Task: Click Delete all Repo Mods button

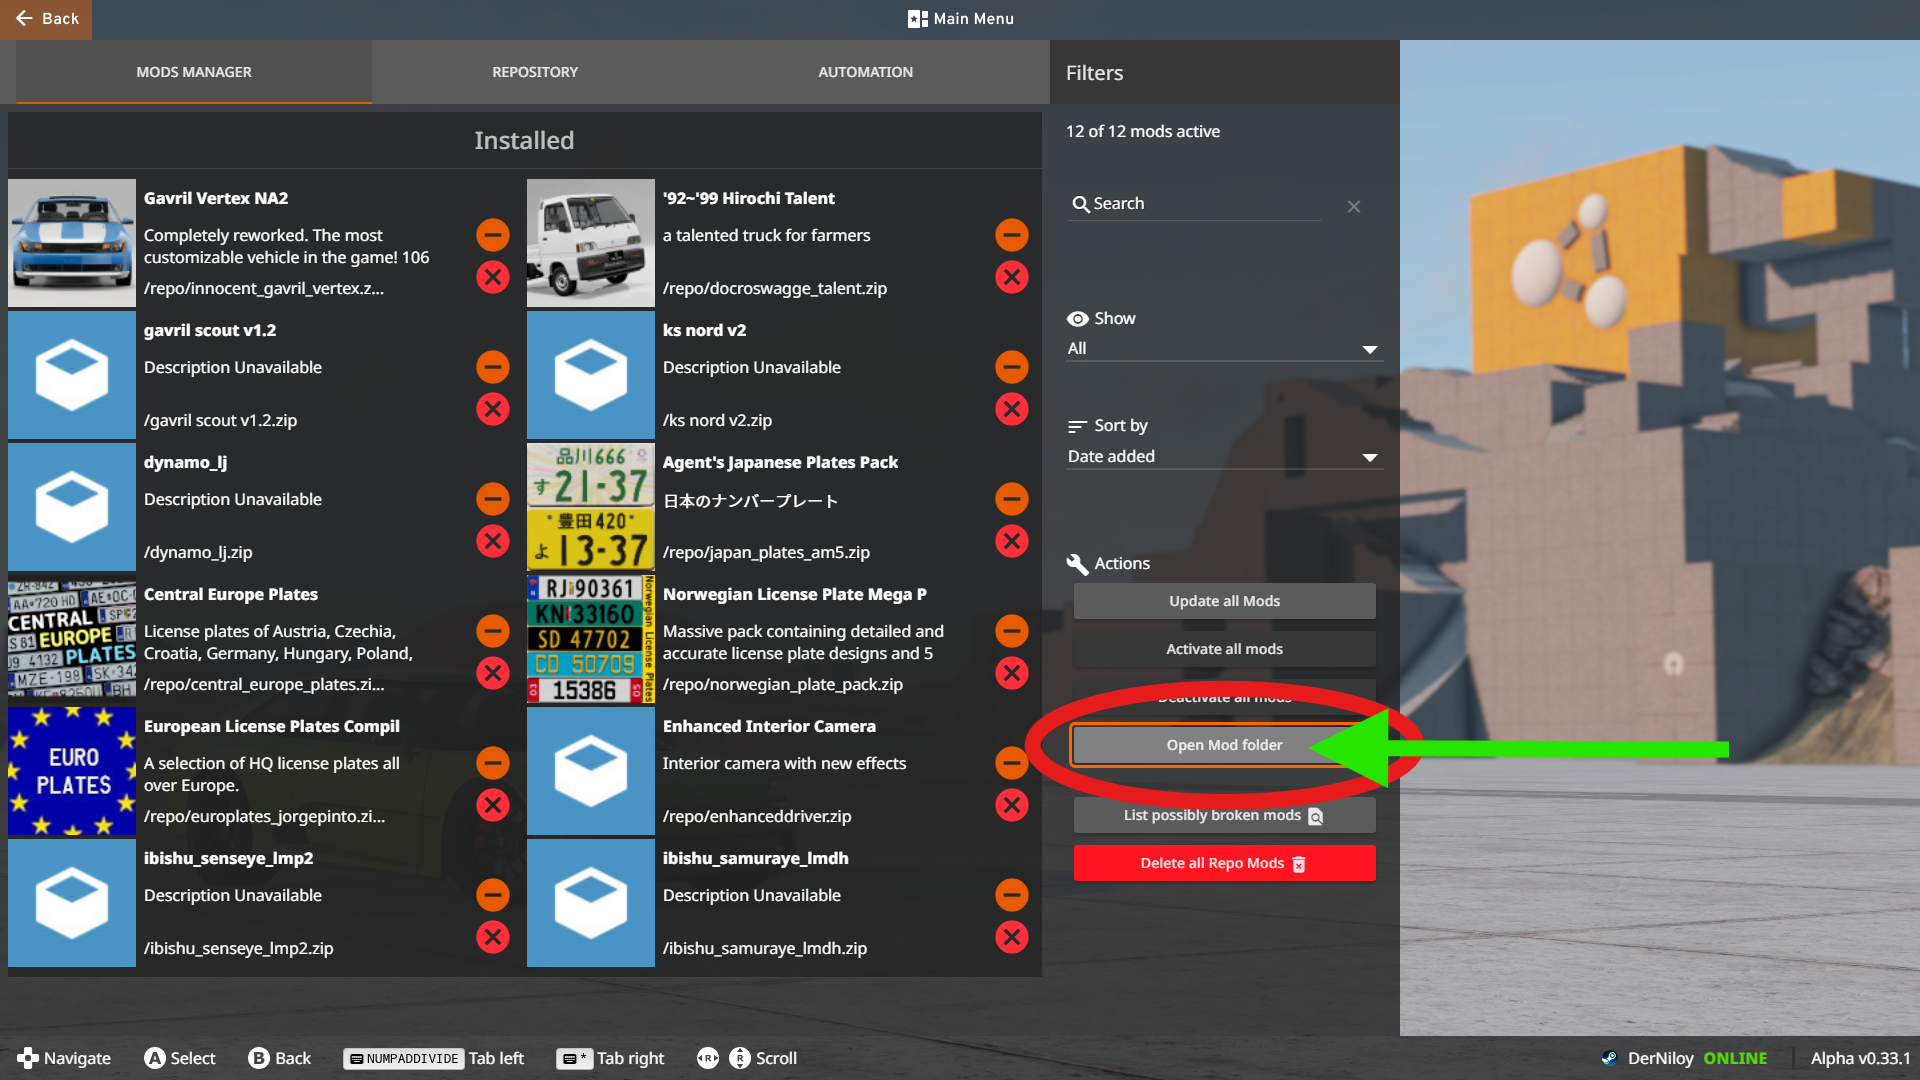Action: (1223, 863)
